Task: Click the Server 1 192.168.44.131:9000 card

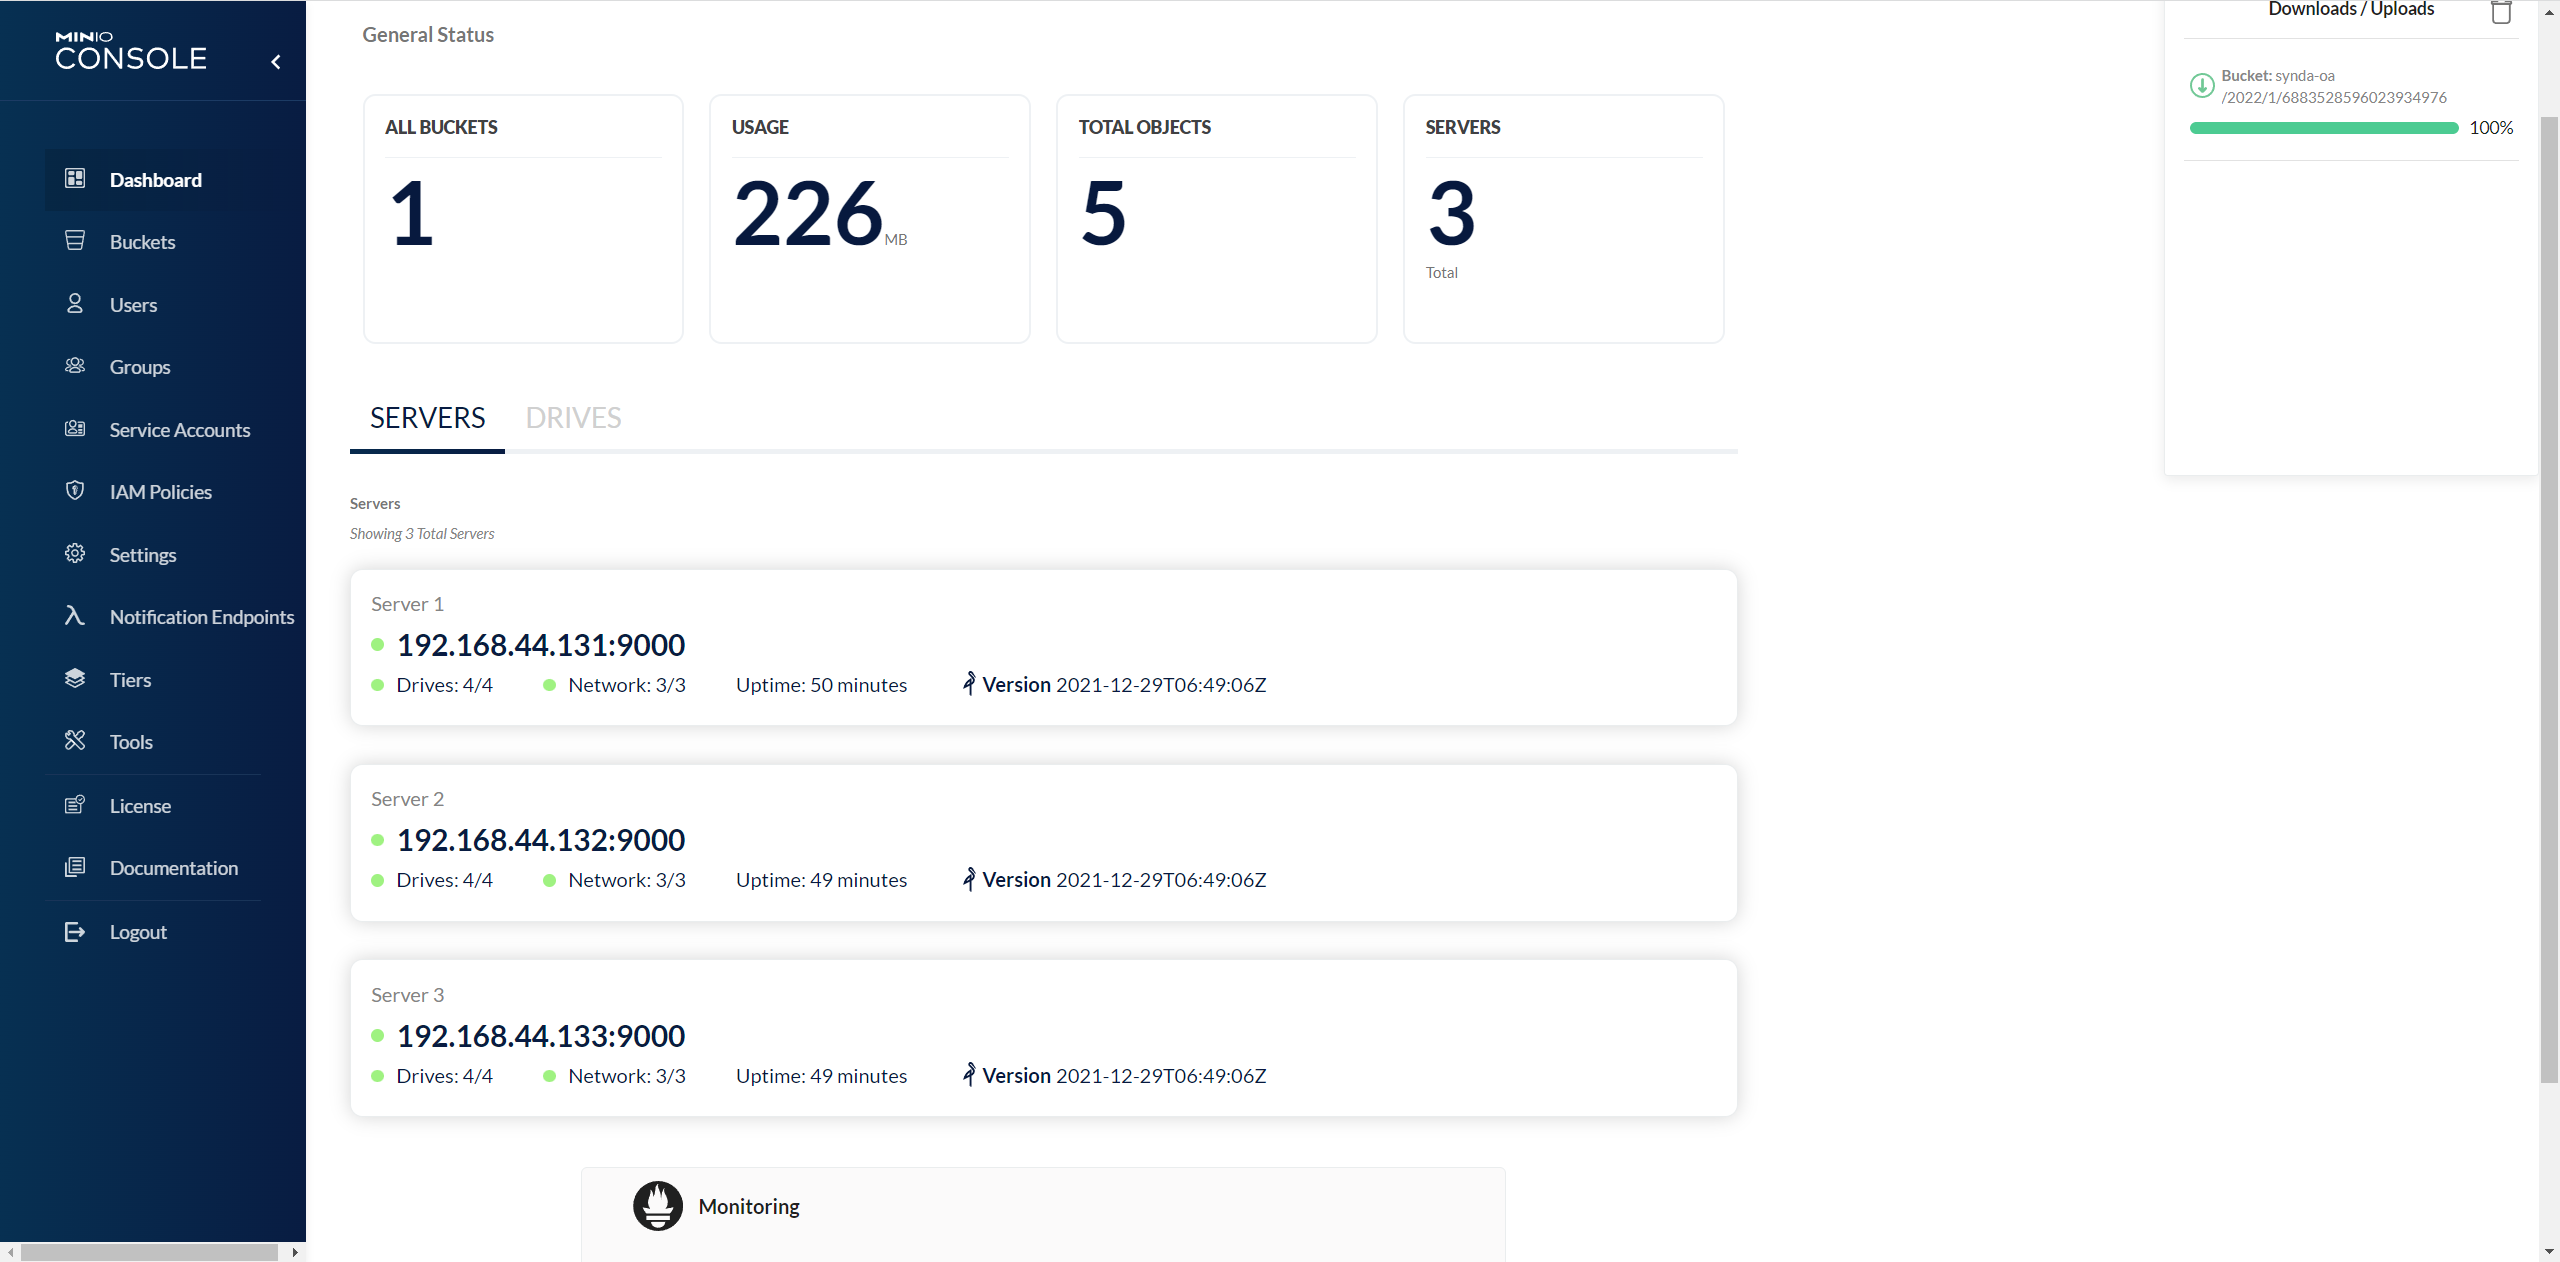Action: pos(1043,647)
